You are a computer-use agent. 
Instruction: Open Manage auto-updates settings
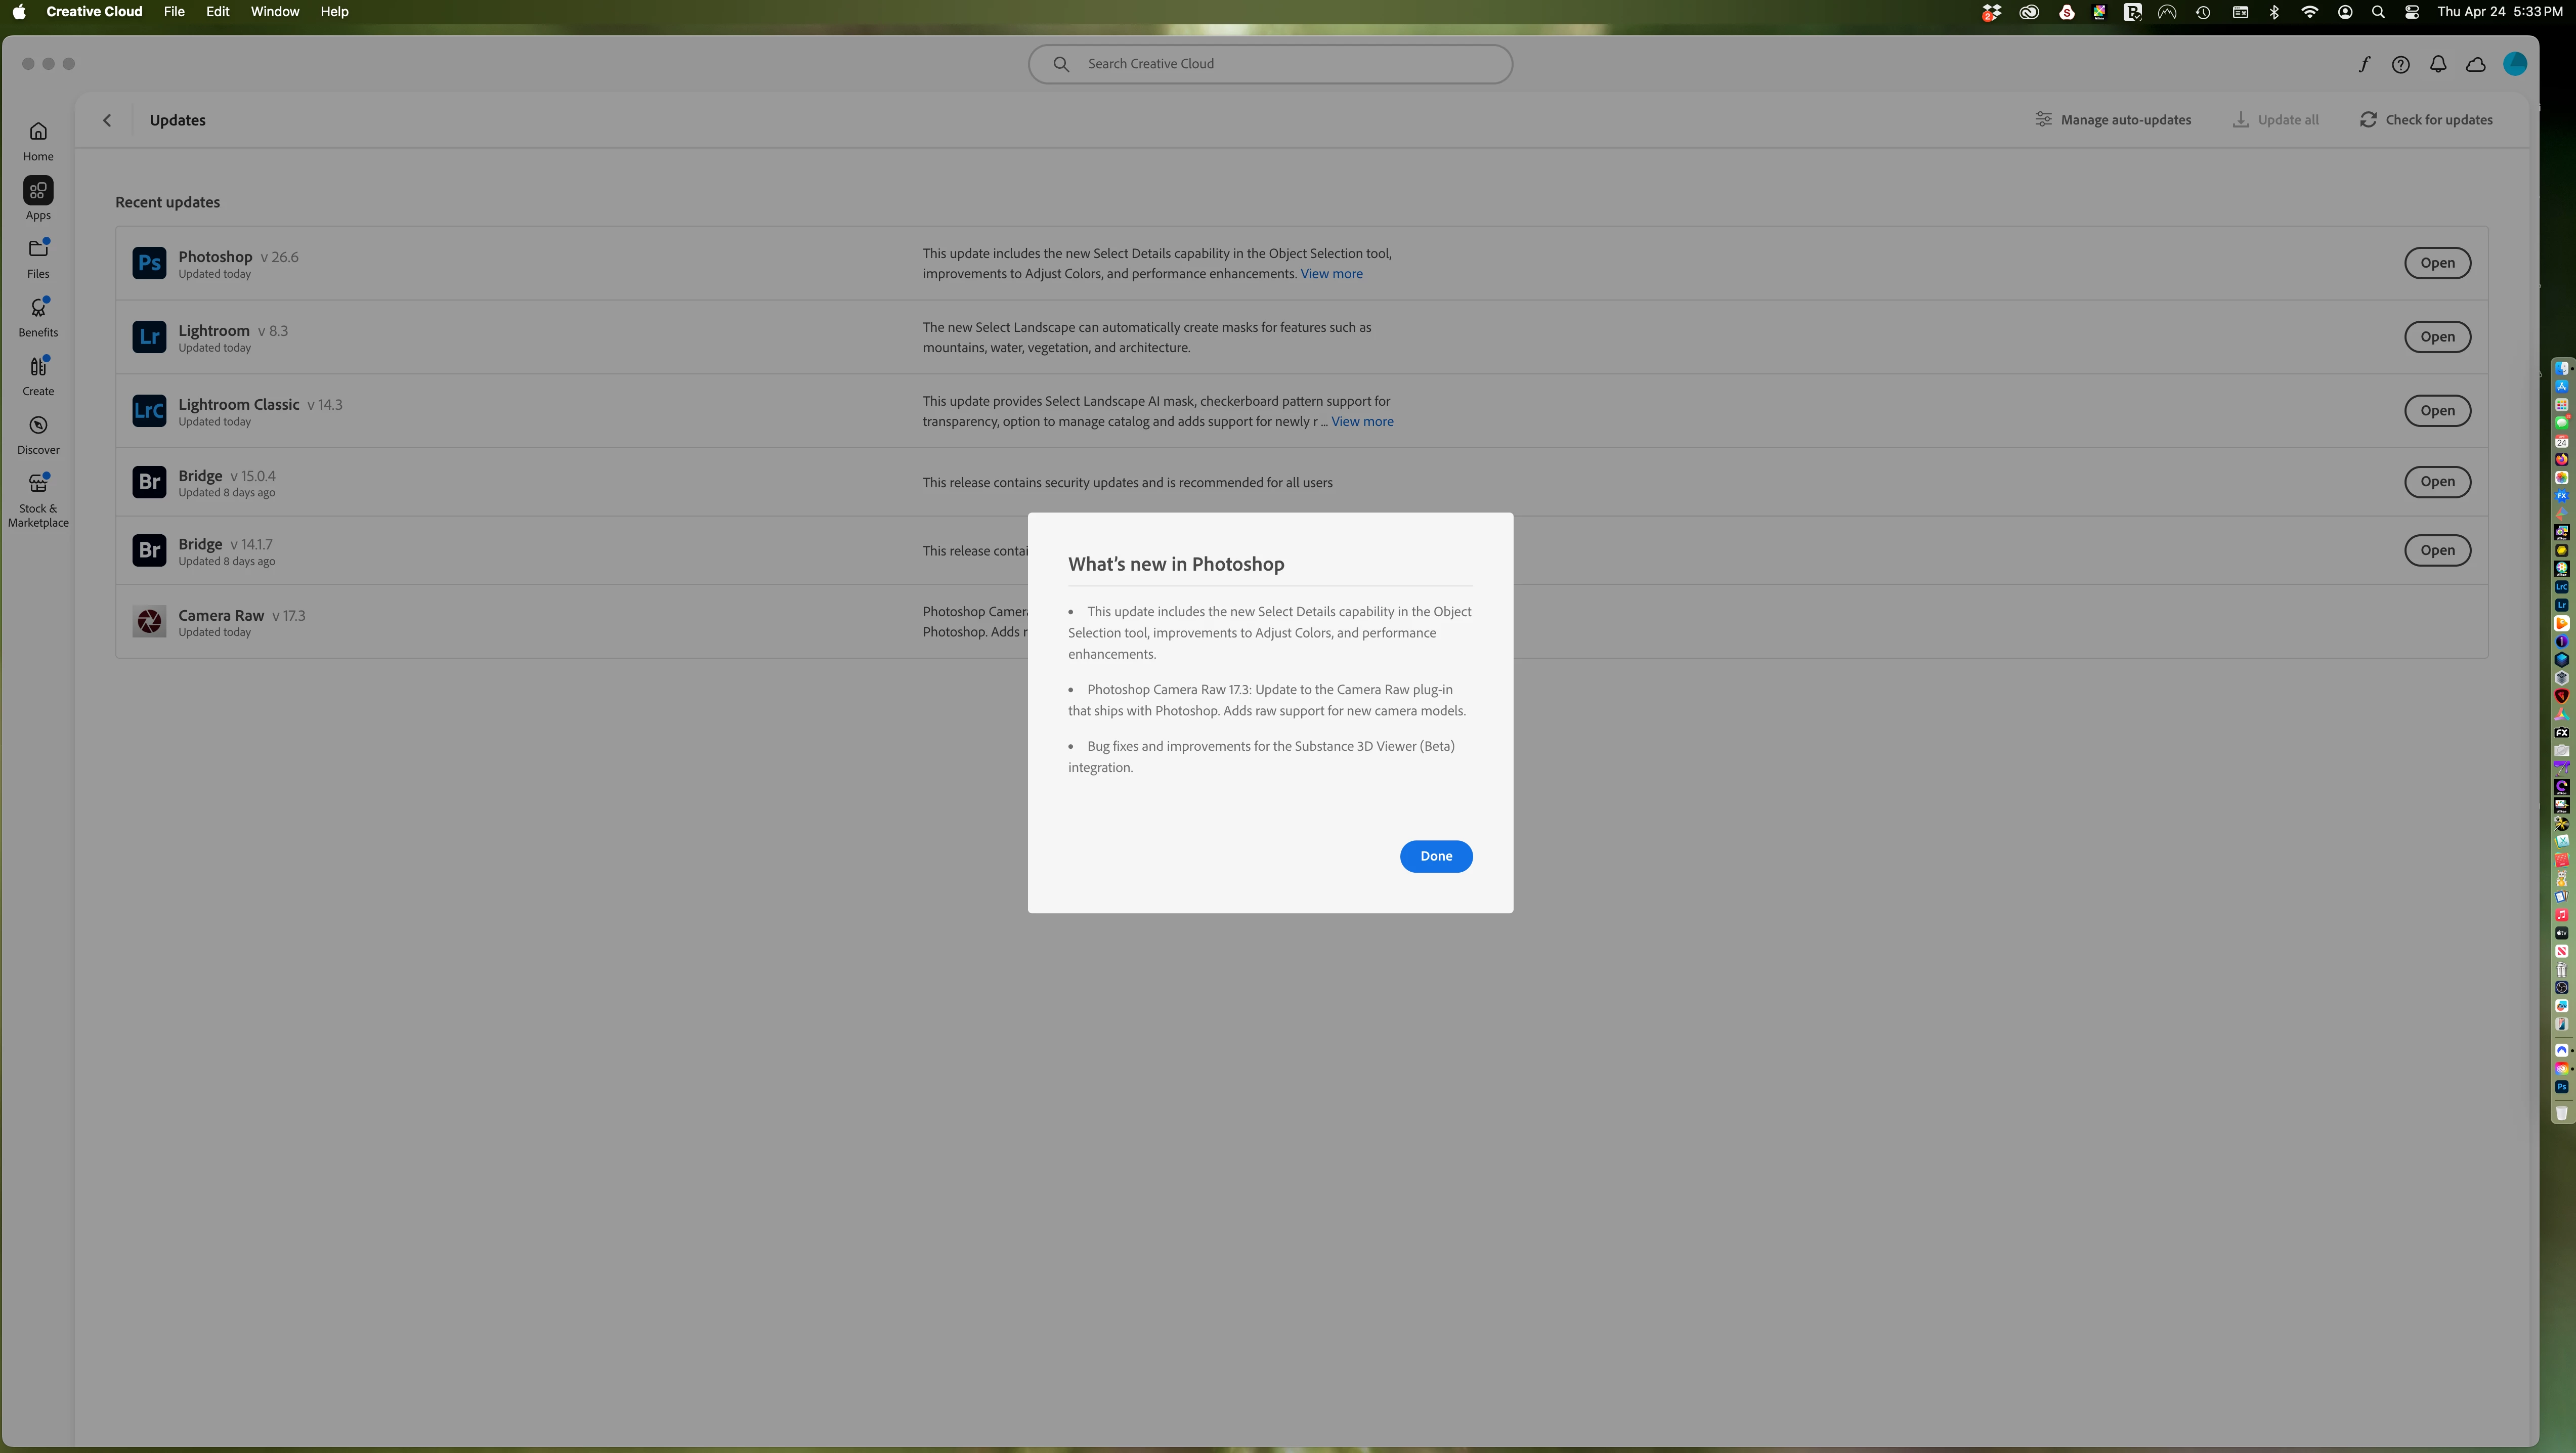[2113, 120]
